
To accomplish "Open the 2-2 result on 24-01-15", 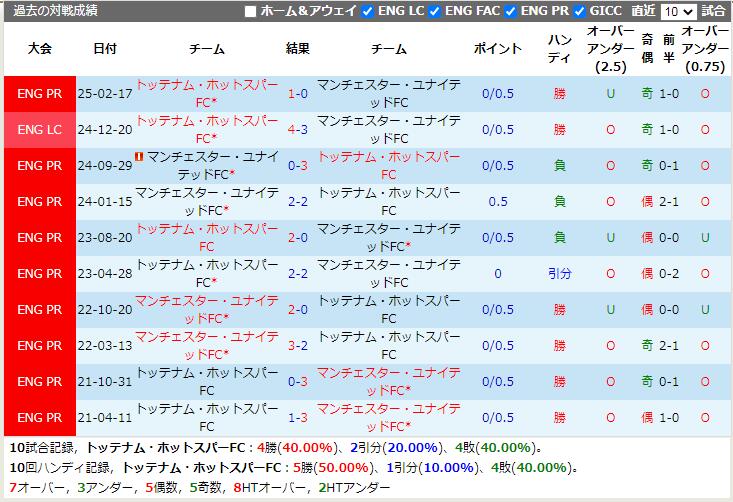I will tap(298, 202).
